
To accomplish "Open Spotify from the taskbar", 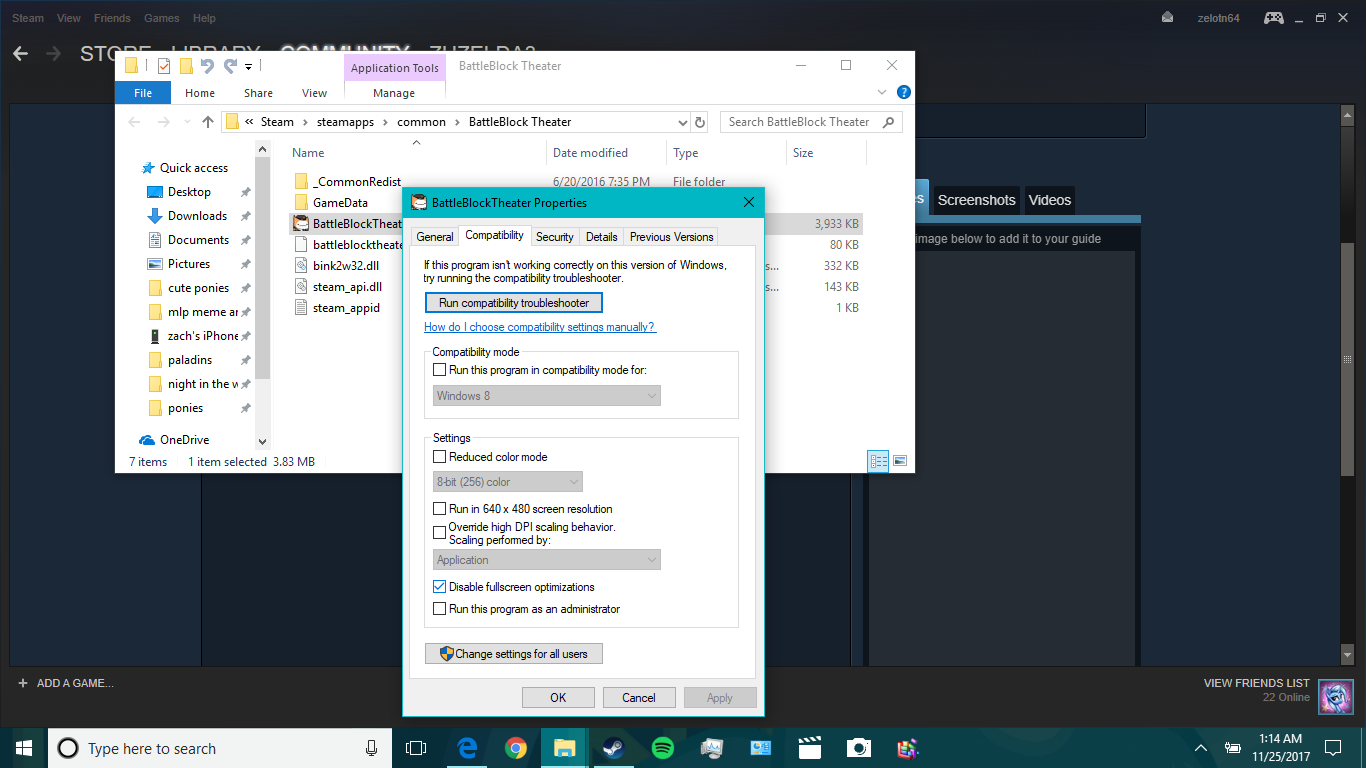I will [x=662, y=748].
